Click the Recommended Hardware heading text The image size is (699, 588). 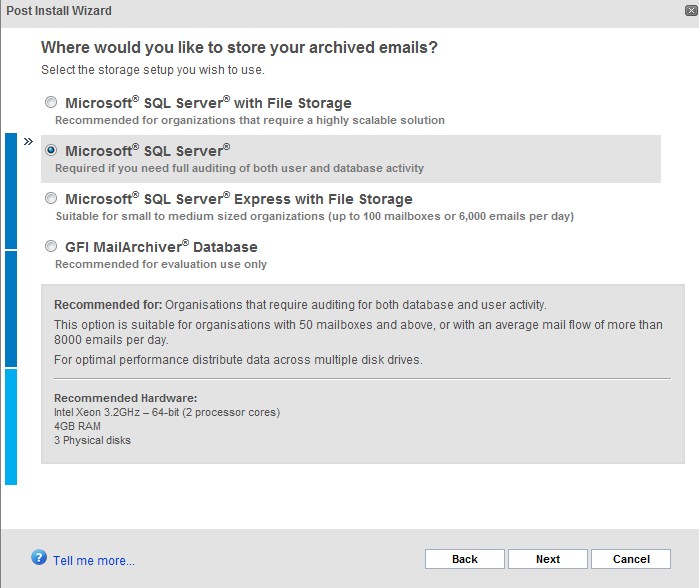[x=126, y=398]
